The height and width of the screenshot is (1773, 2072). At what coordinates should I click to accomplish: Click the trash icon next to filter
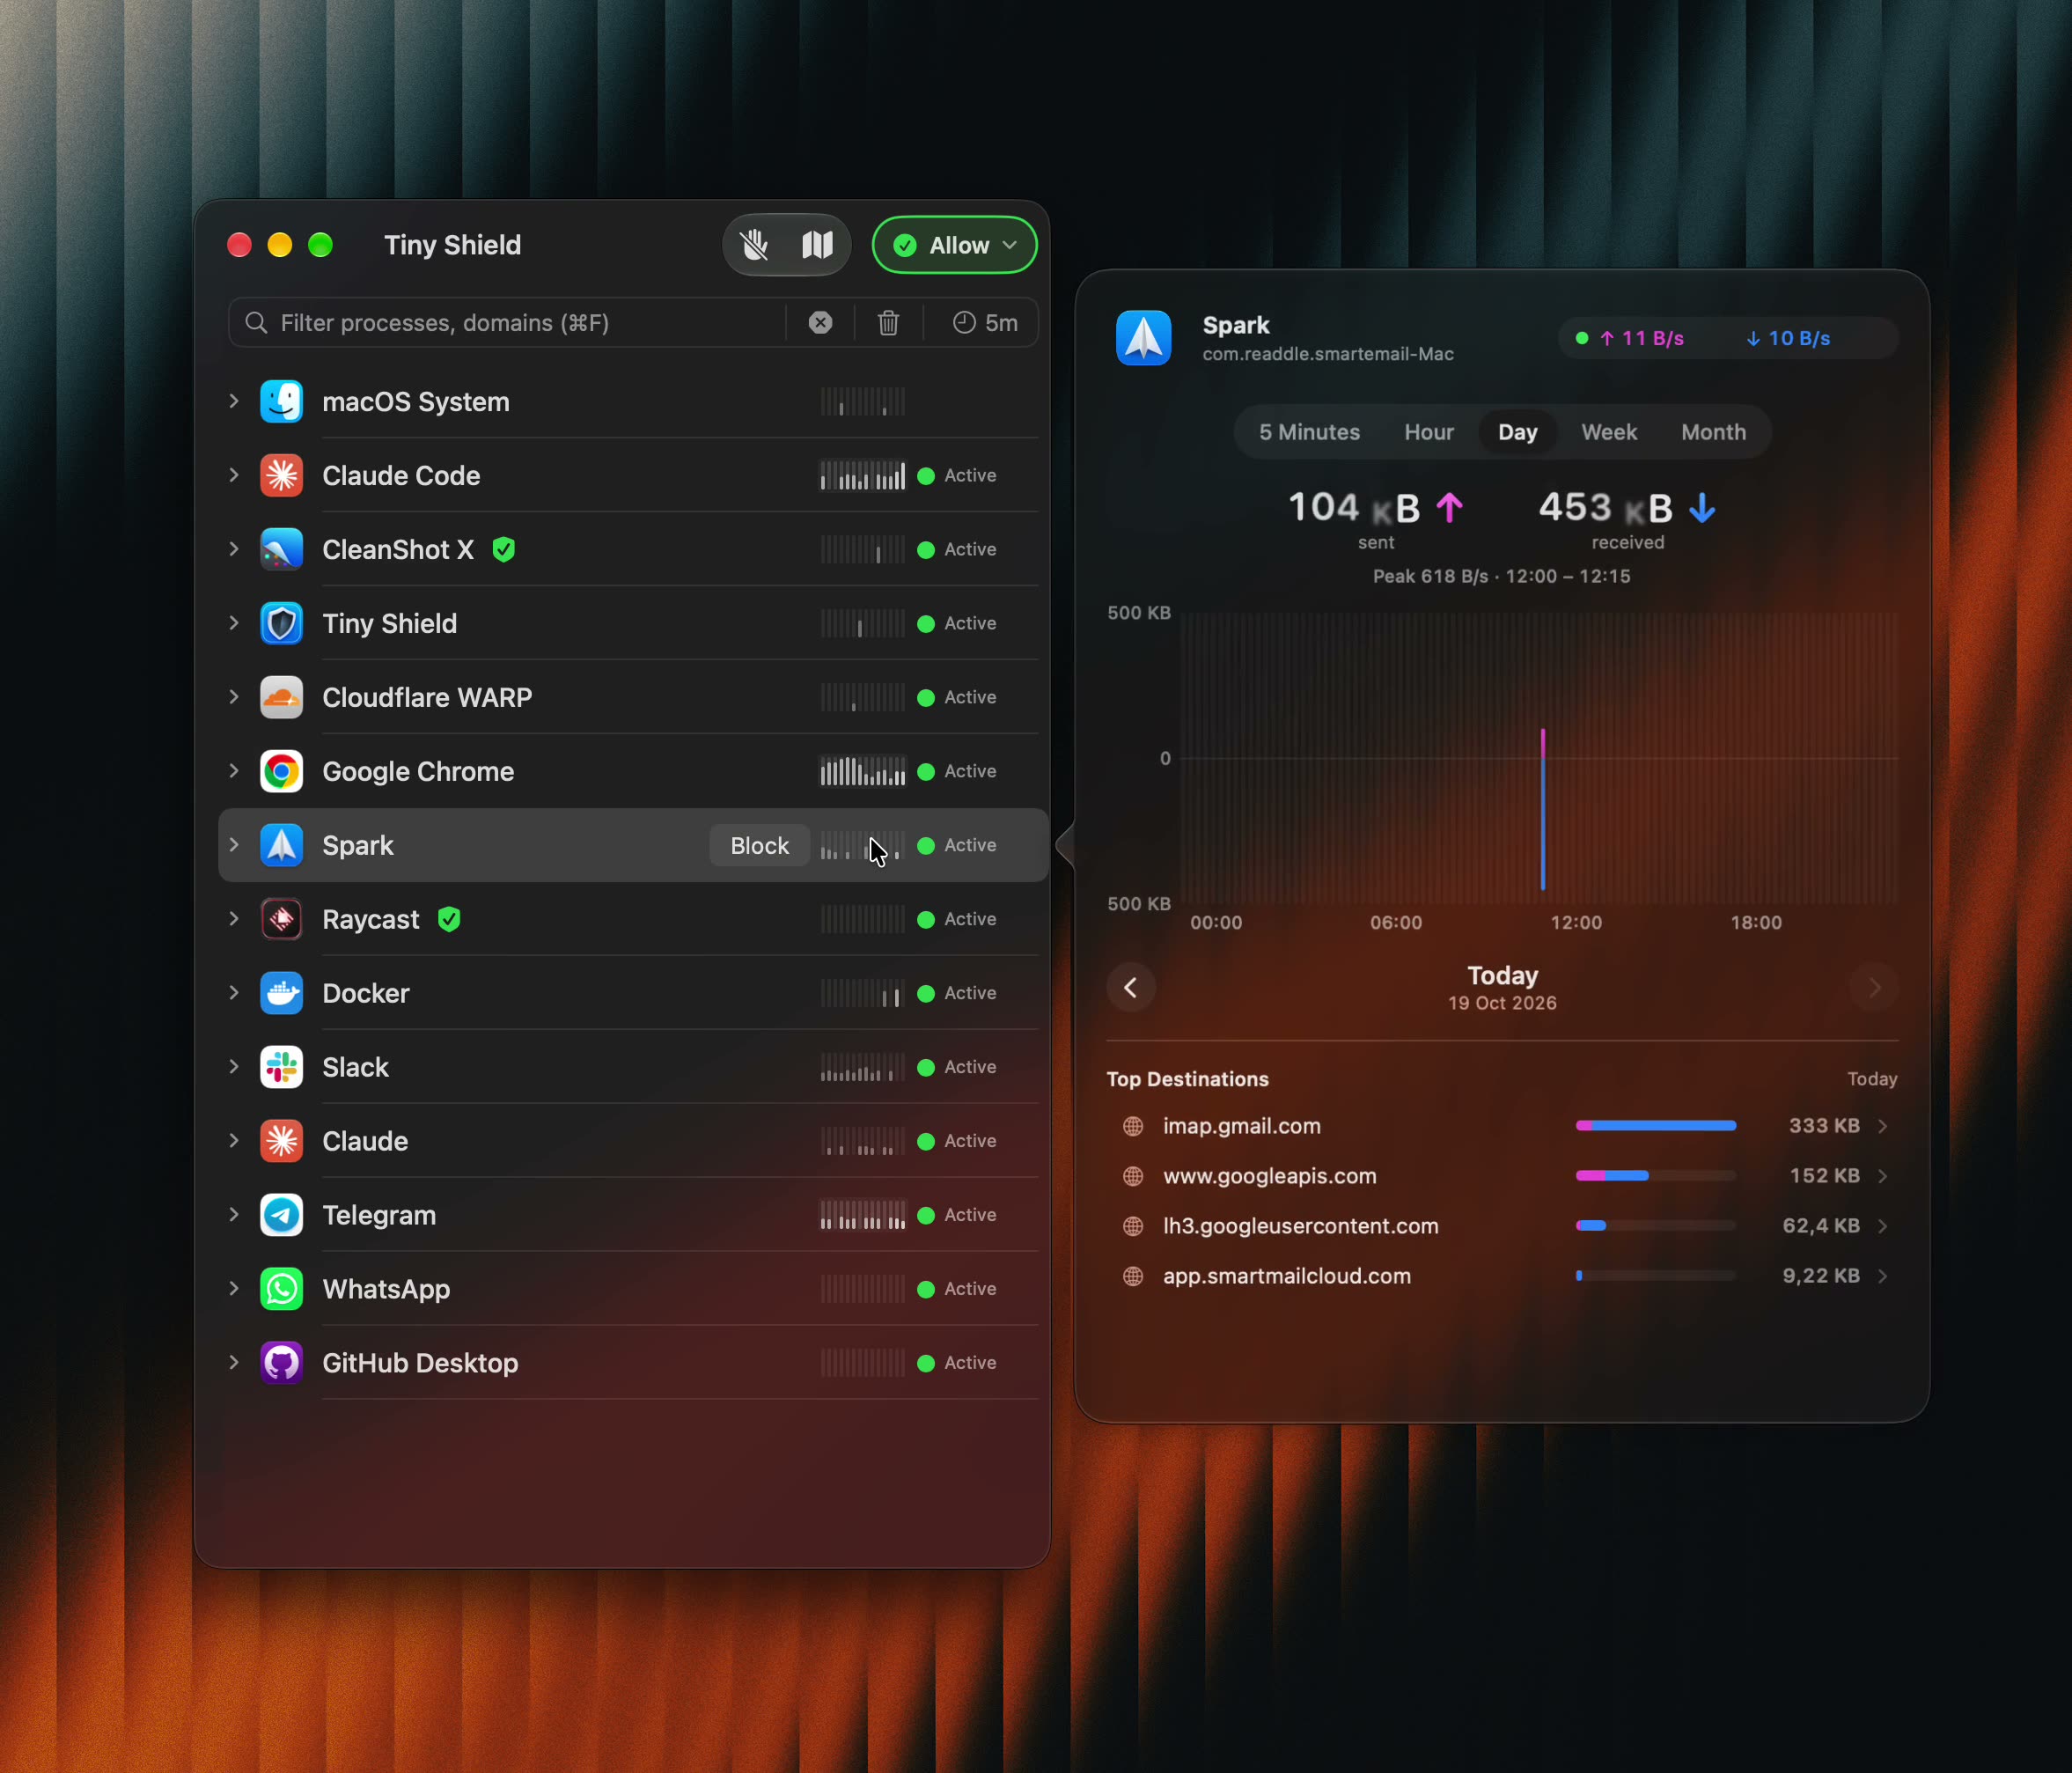tap(888, 323)
